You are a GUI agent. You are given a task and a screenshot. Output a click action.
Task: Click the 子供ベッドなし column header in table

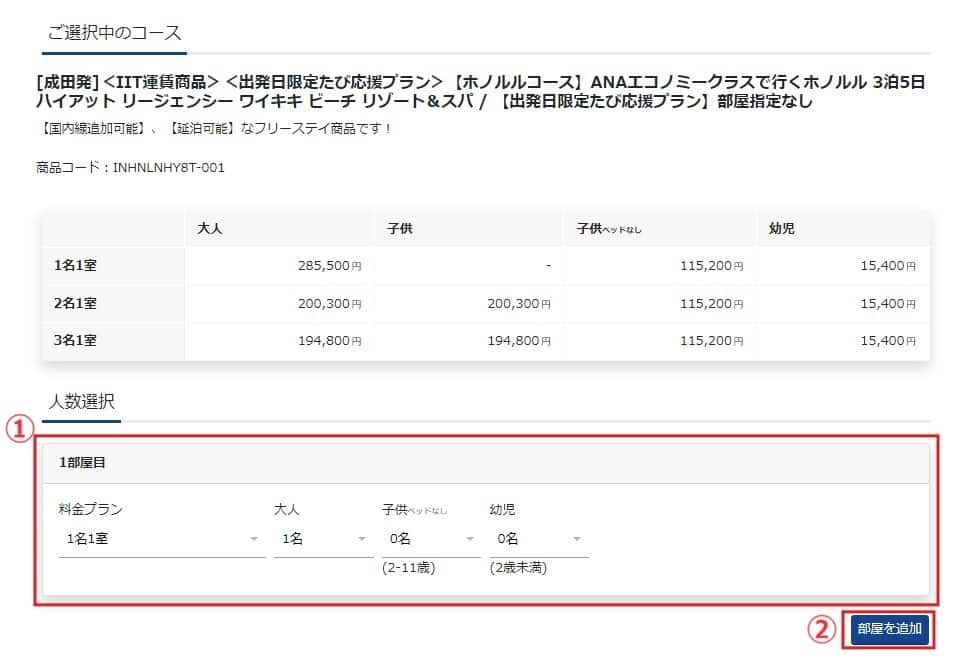(x=609, y=229)
